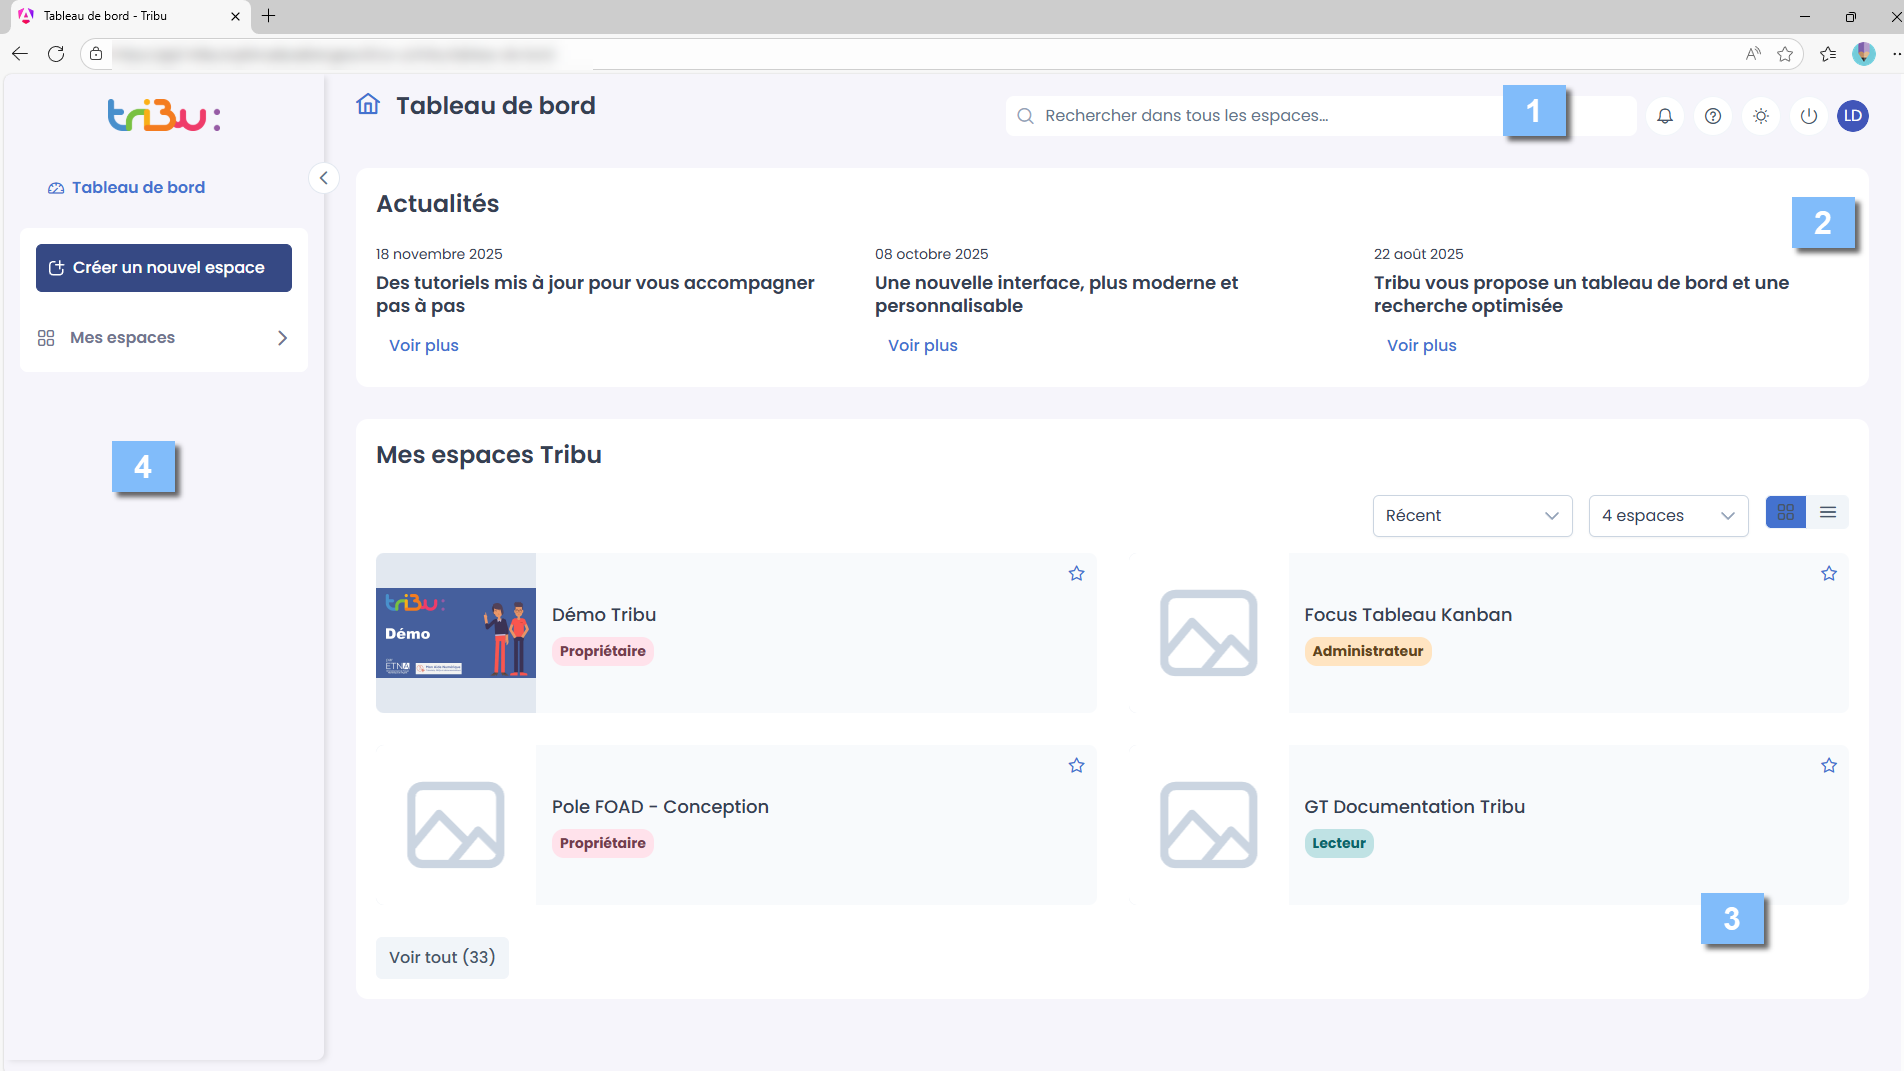Add page to browser favorites star
This screenshot has width=1904, height=1071.
tap(1785, 54)
